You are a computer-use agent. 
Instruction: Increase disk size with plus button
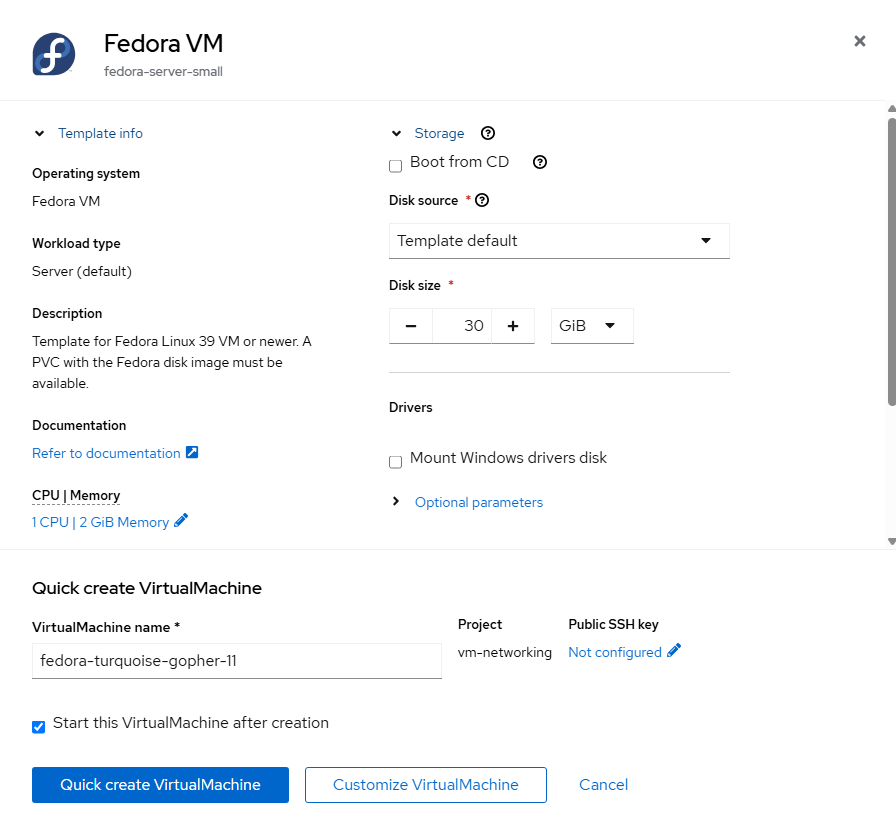[513, 326]
